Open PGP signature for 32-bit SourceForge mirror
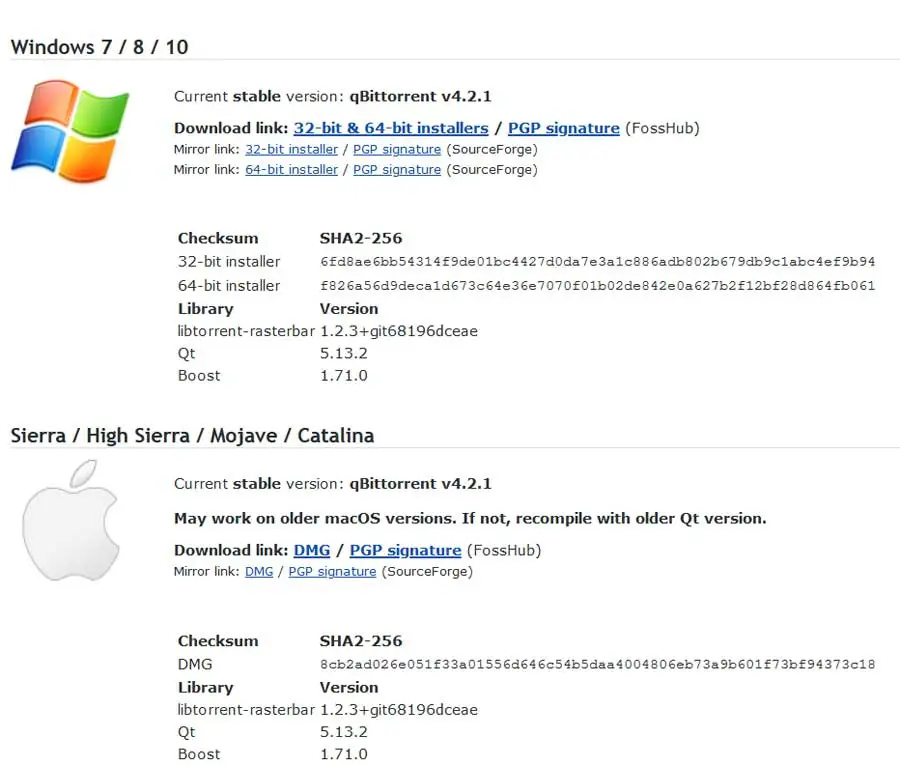The height and width of the screenshot is (766, 900). [397, 149]
